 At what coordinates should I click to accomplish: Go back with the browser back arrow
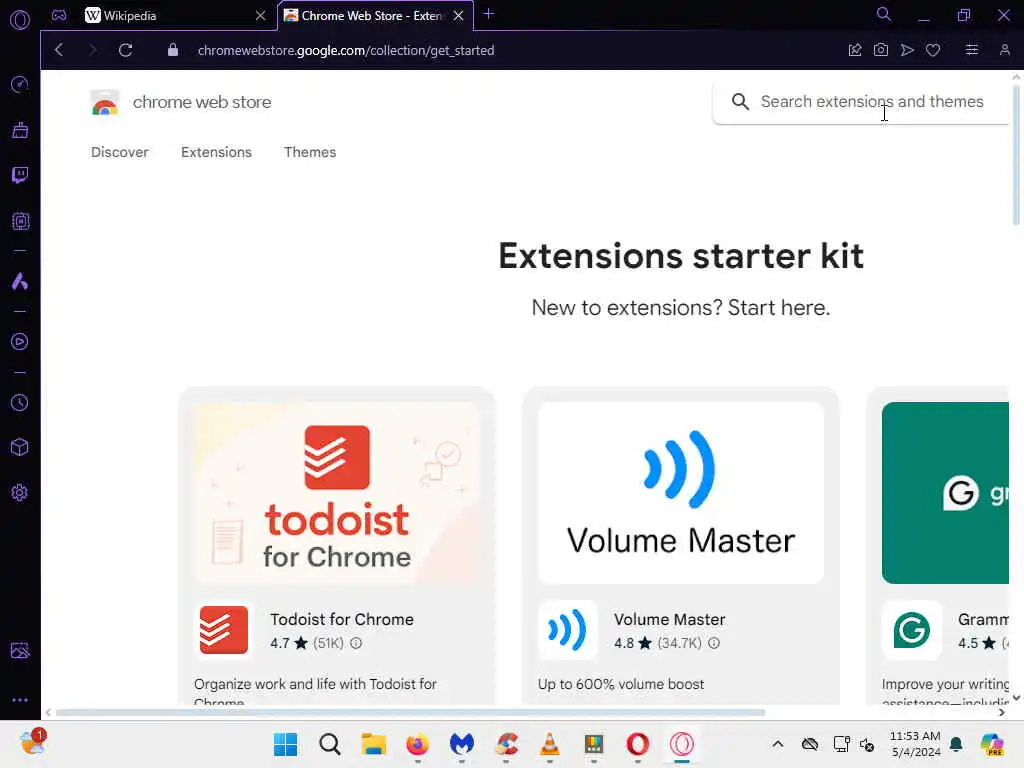(x=59, y=50)
